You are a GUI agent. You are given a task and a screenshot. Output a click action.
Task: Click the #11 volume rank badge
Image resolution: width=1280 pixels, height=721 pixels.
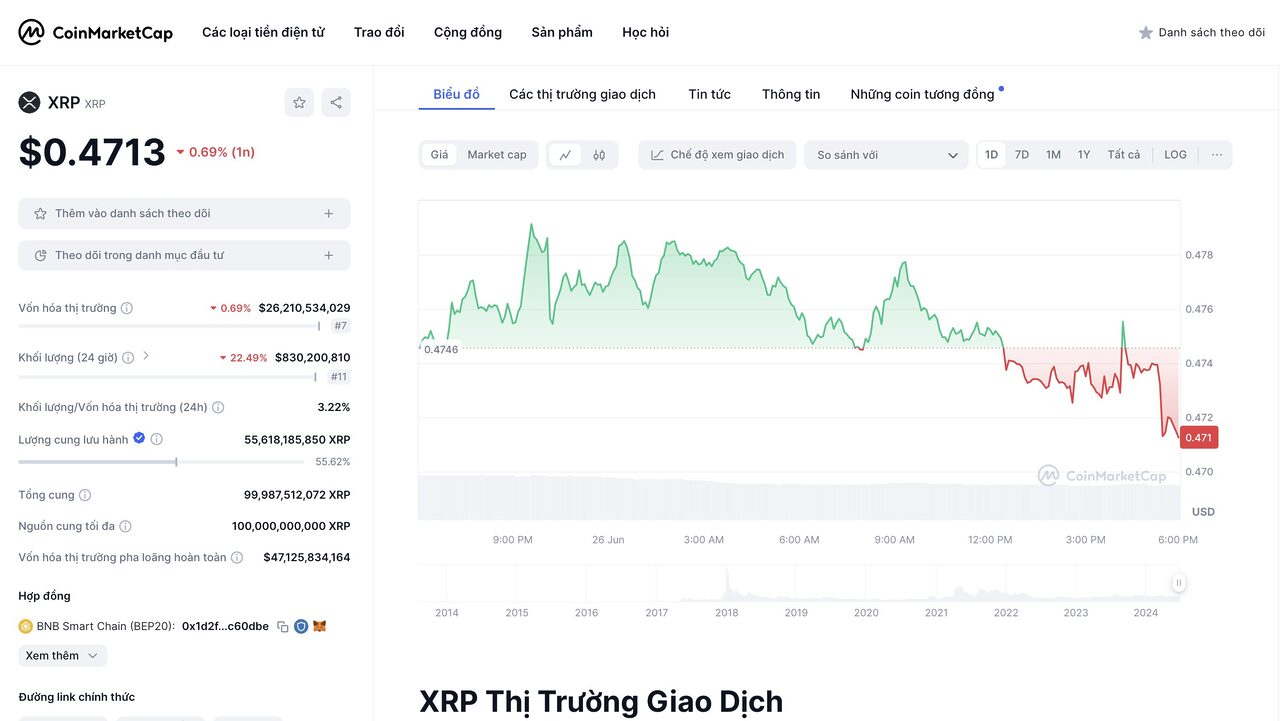(339, 377)
